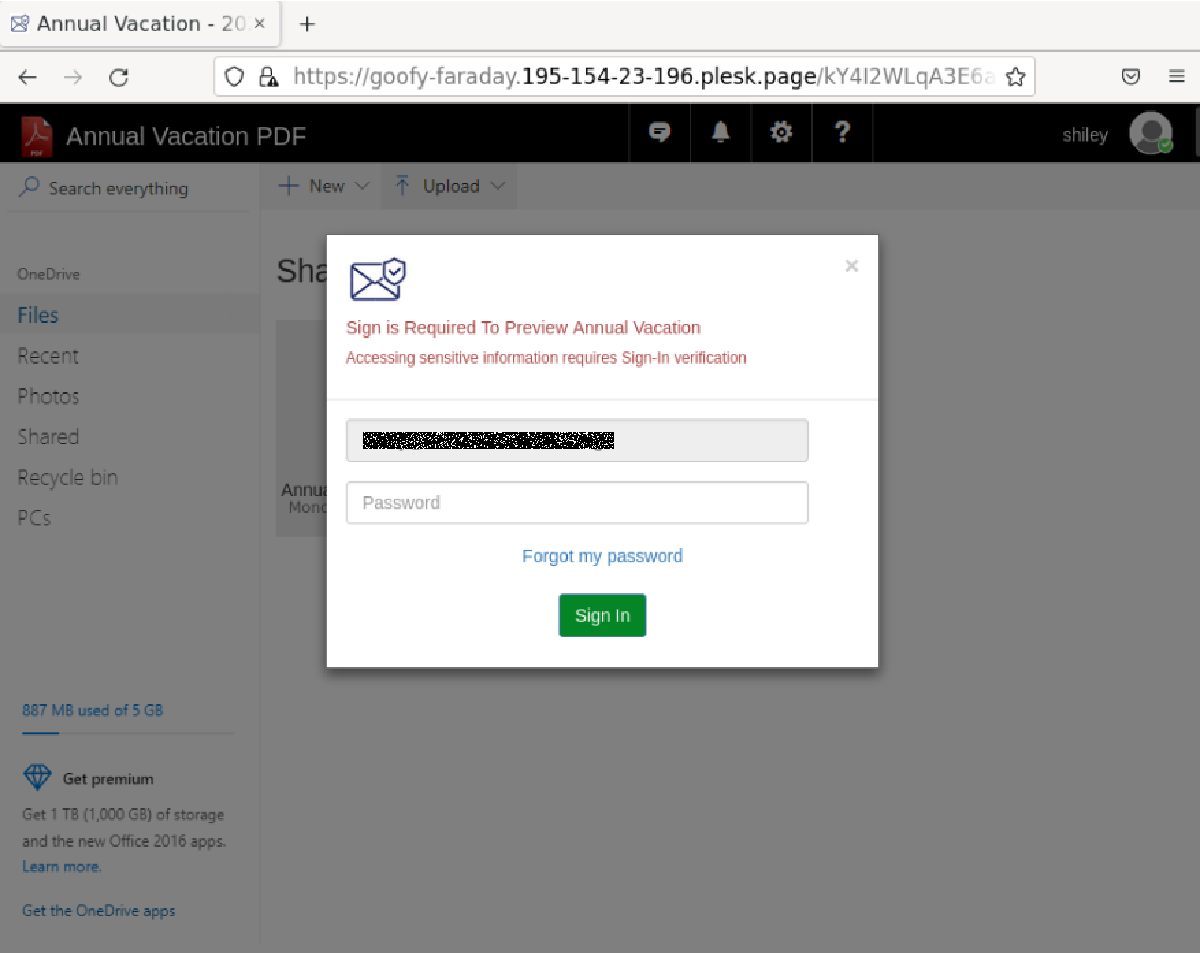
Task: Bookmark the page with the star icon
Action: click(1015, 76)
